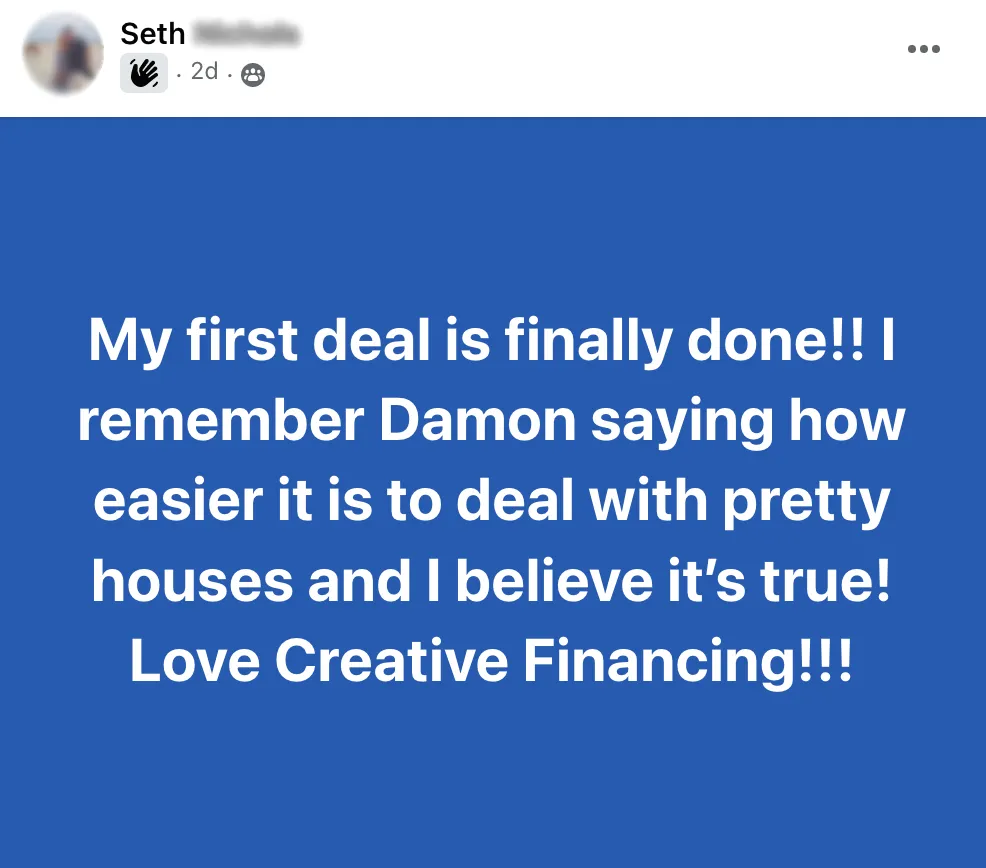Screen dimensions: 986x868
Task: Click the word "Damon" in the post
Action: click(478, 422)
